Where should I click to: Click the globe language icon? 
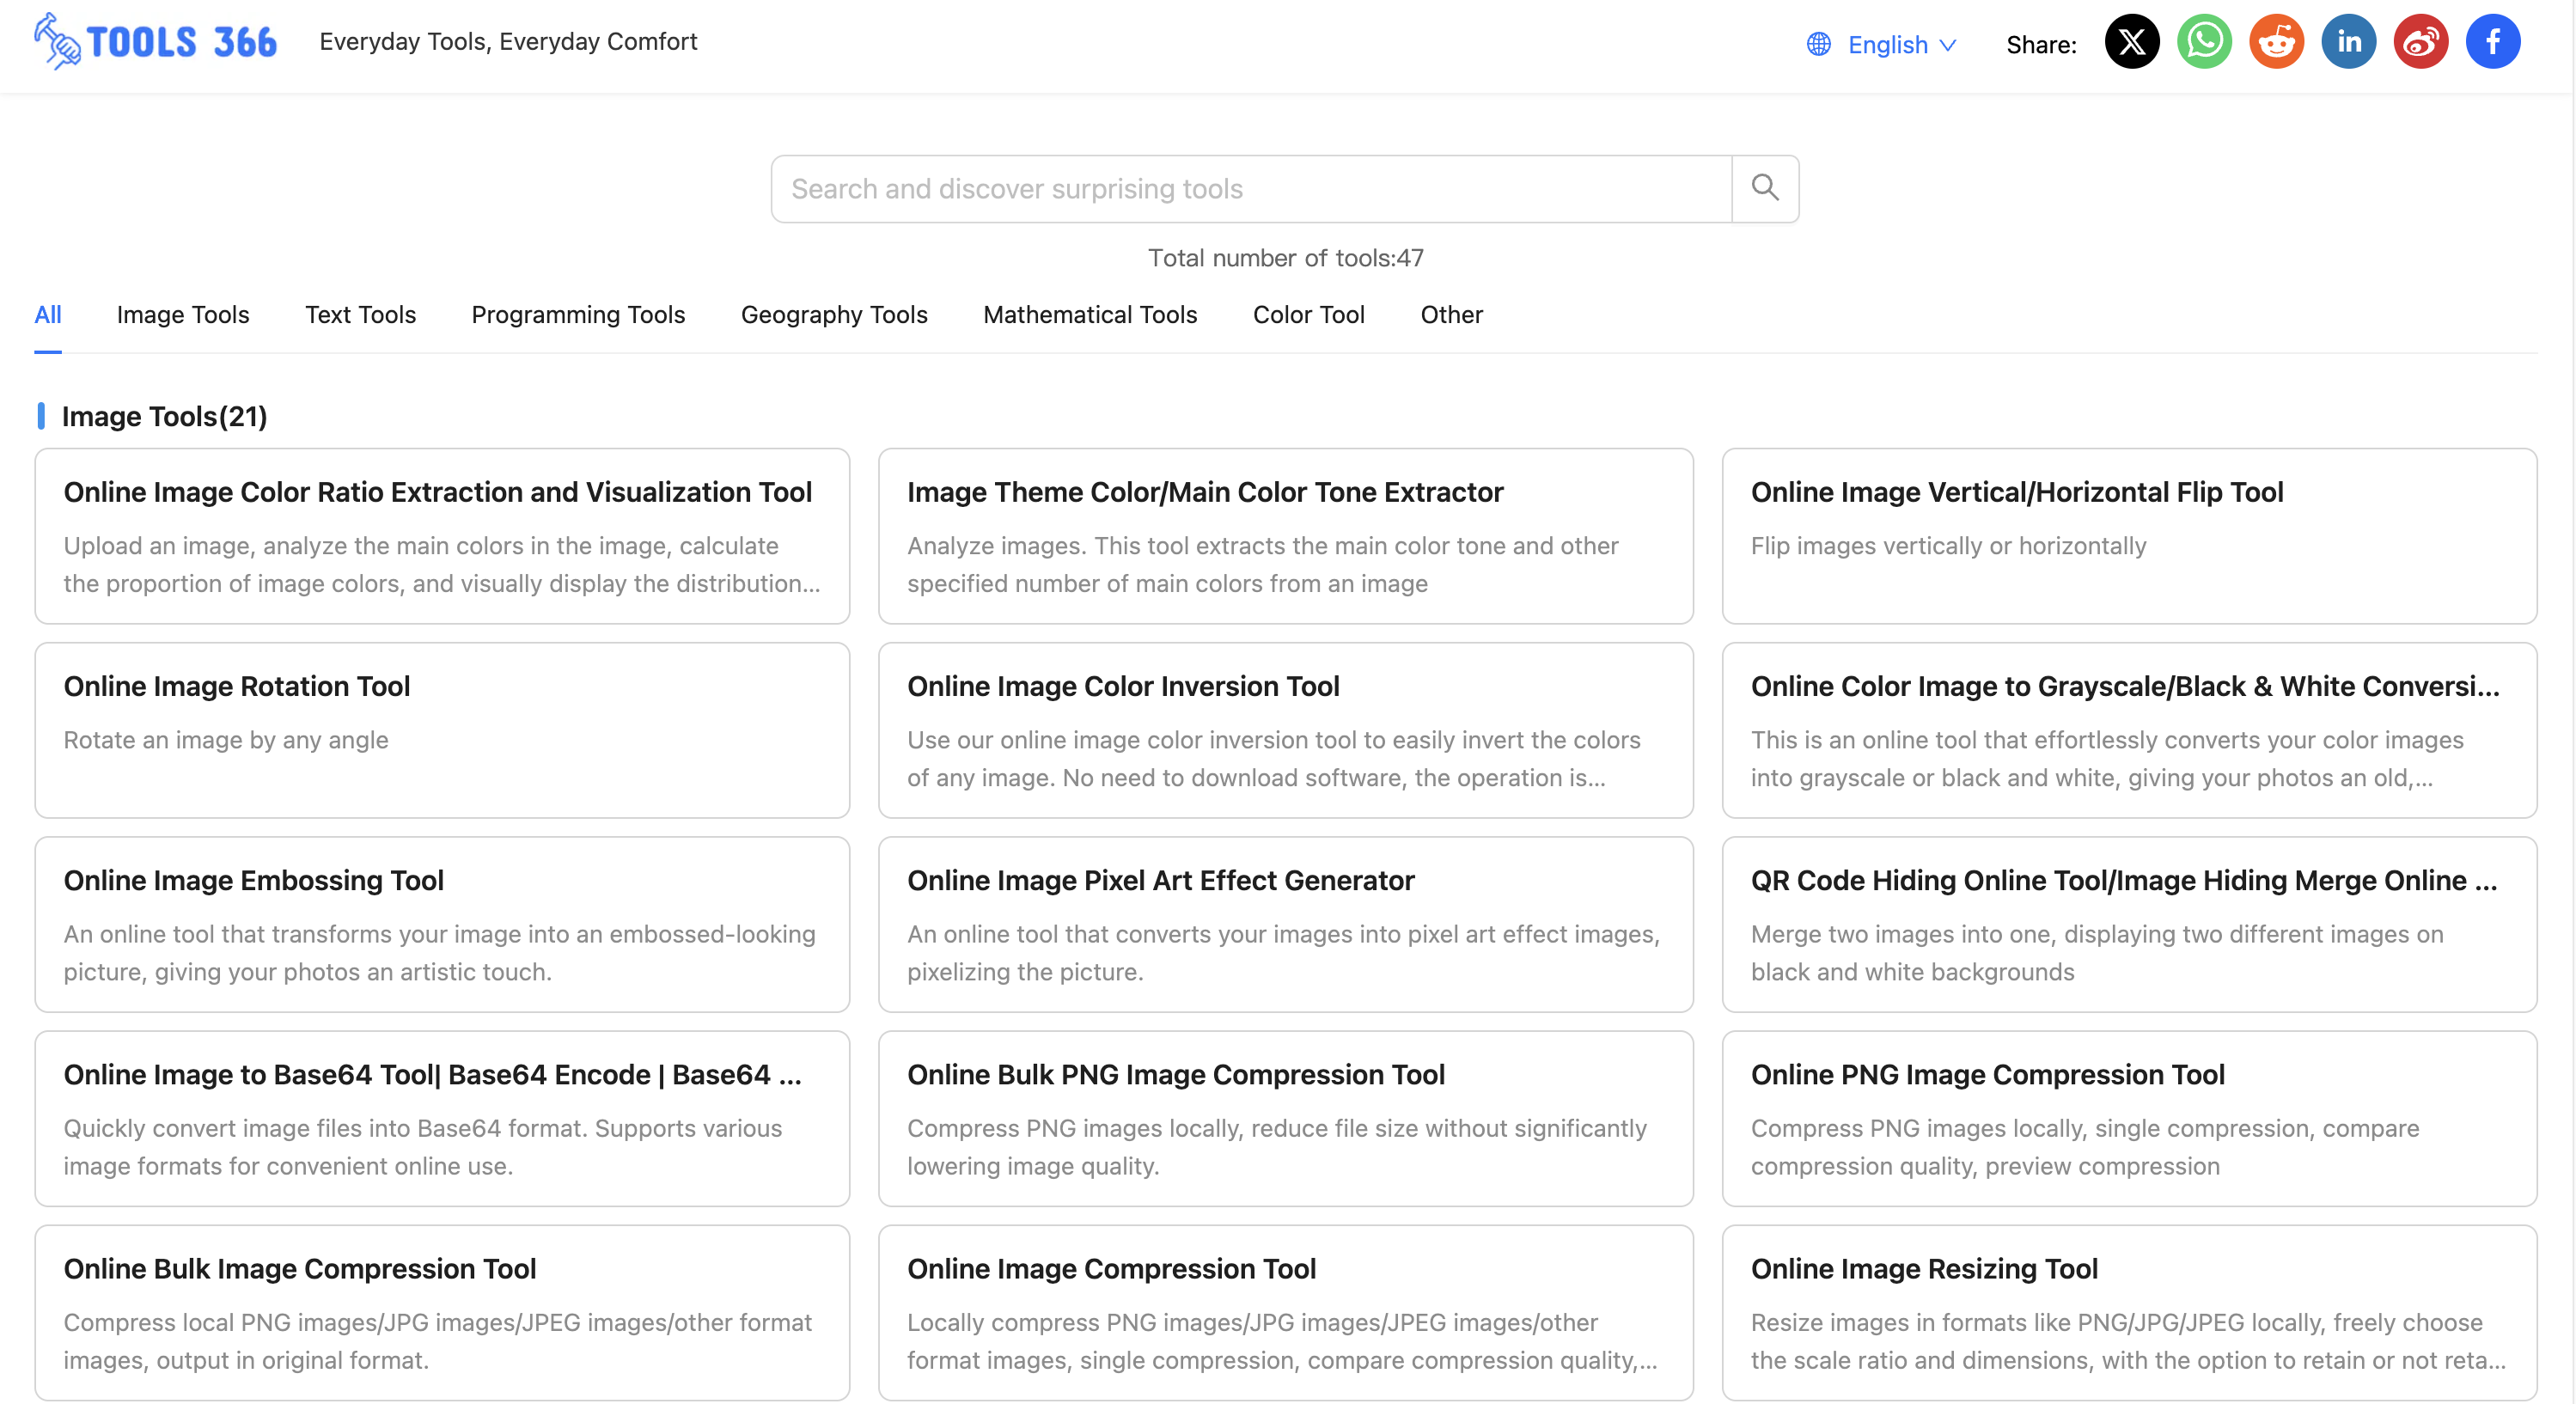tap(1818, 44)
